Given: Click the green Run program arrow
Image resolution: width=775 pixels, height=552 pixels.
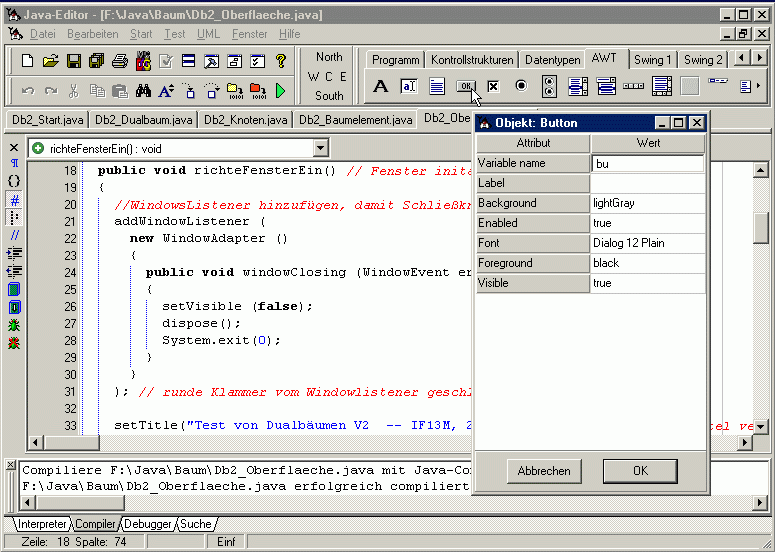Looking at the screenshot, I should [281, 91].
